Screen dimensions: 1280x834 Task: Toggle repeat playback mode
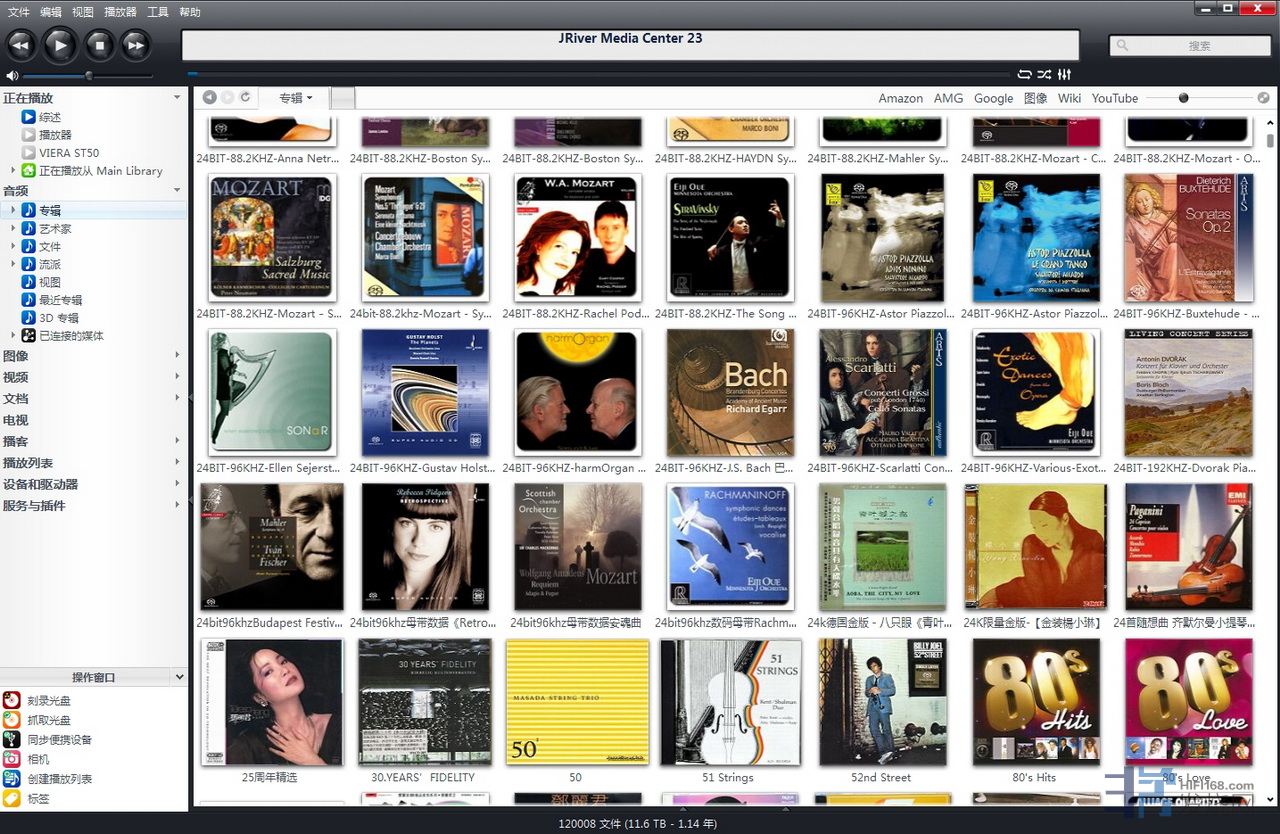1024,75
